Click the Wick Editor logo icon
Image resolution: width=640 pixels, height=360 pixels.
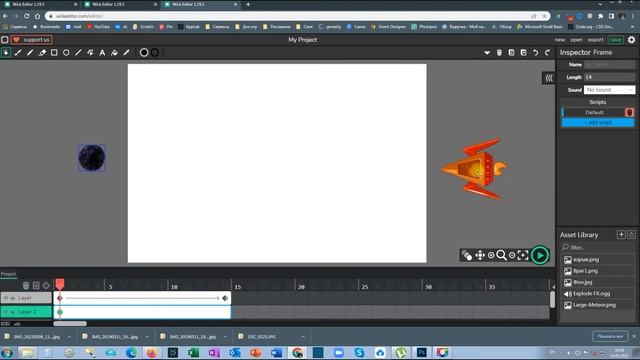(4, 40)
